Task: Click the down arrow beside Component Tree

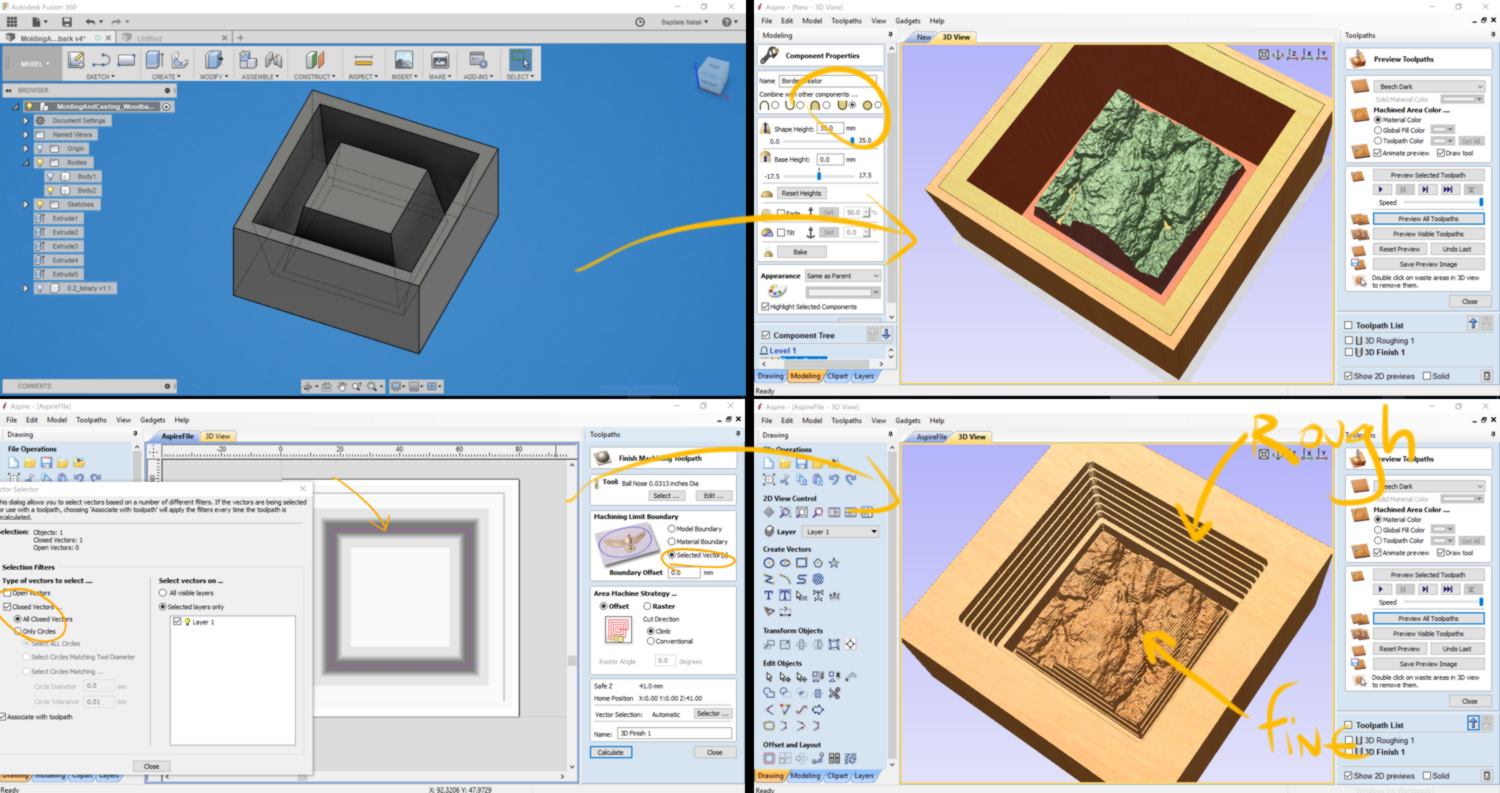Action: coord(886,335)
